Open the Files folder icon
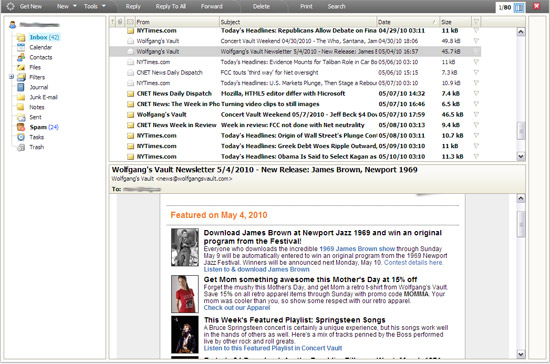550x364 pixels. coord(21,67)
